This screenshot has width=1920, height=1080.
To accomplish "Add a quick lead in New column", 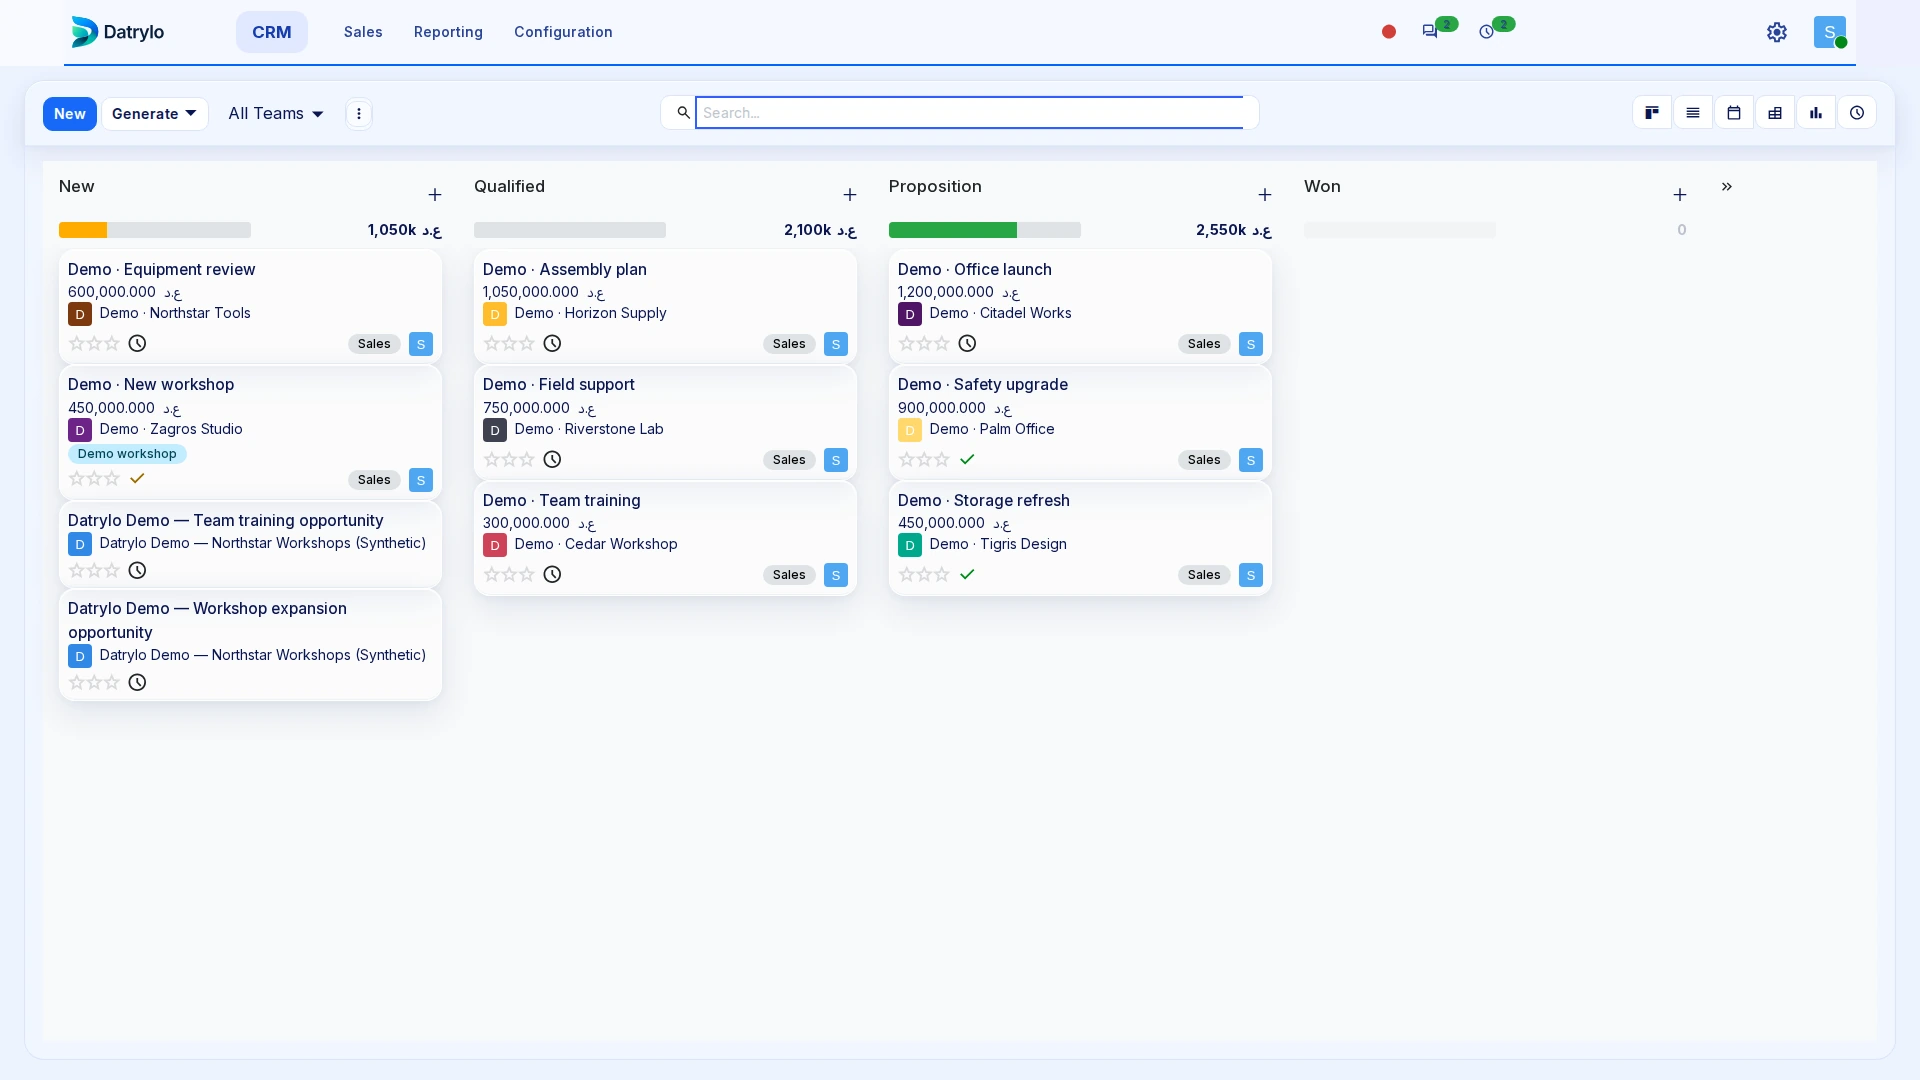I will (x=435, y=195).
